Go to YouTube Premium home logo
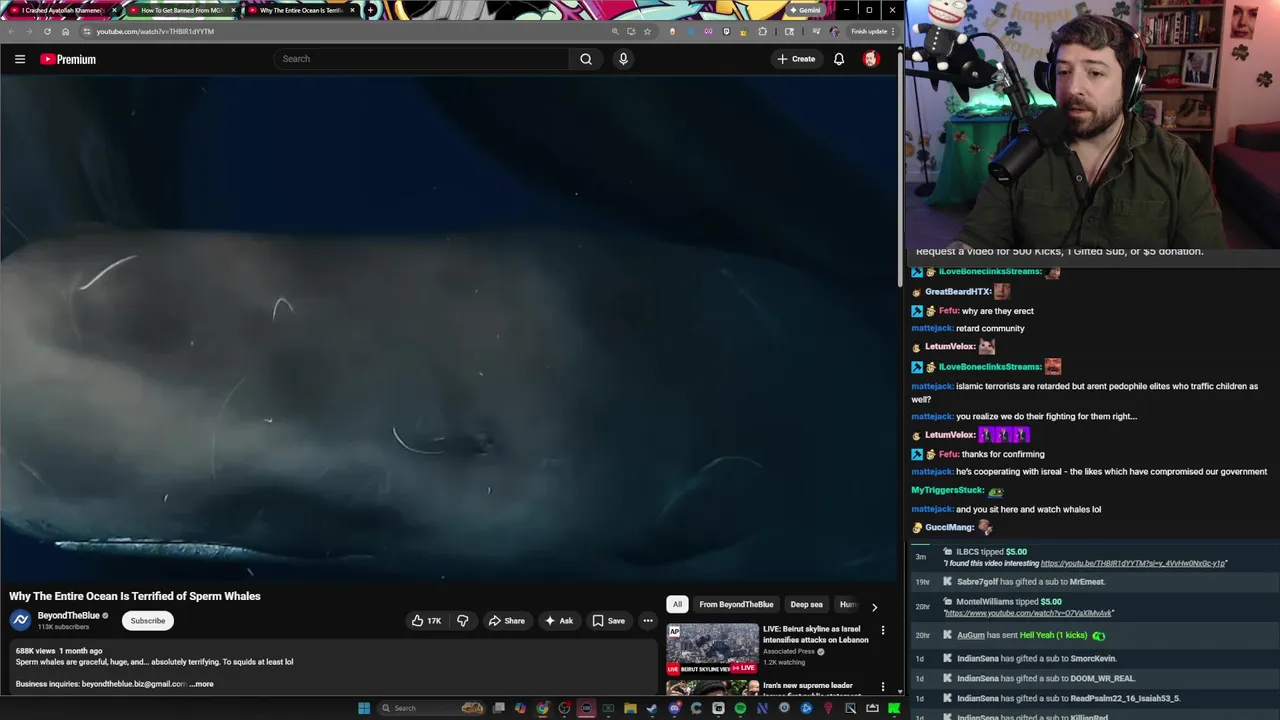The height and width of the screenshot is (720, 1280). (x=68, y=59)
